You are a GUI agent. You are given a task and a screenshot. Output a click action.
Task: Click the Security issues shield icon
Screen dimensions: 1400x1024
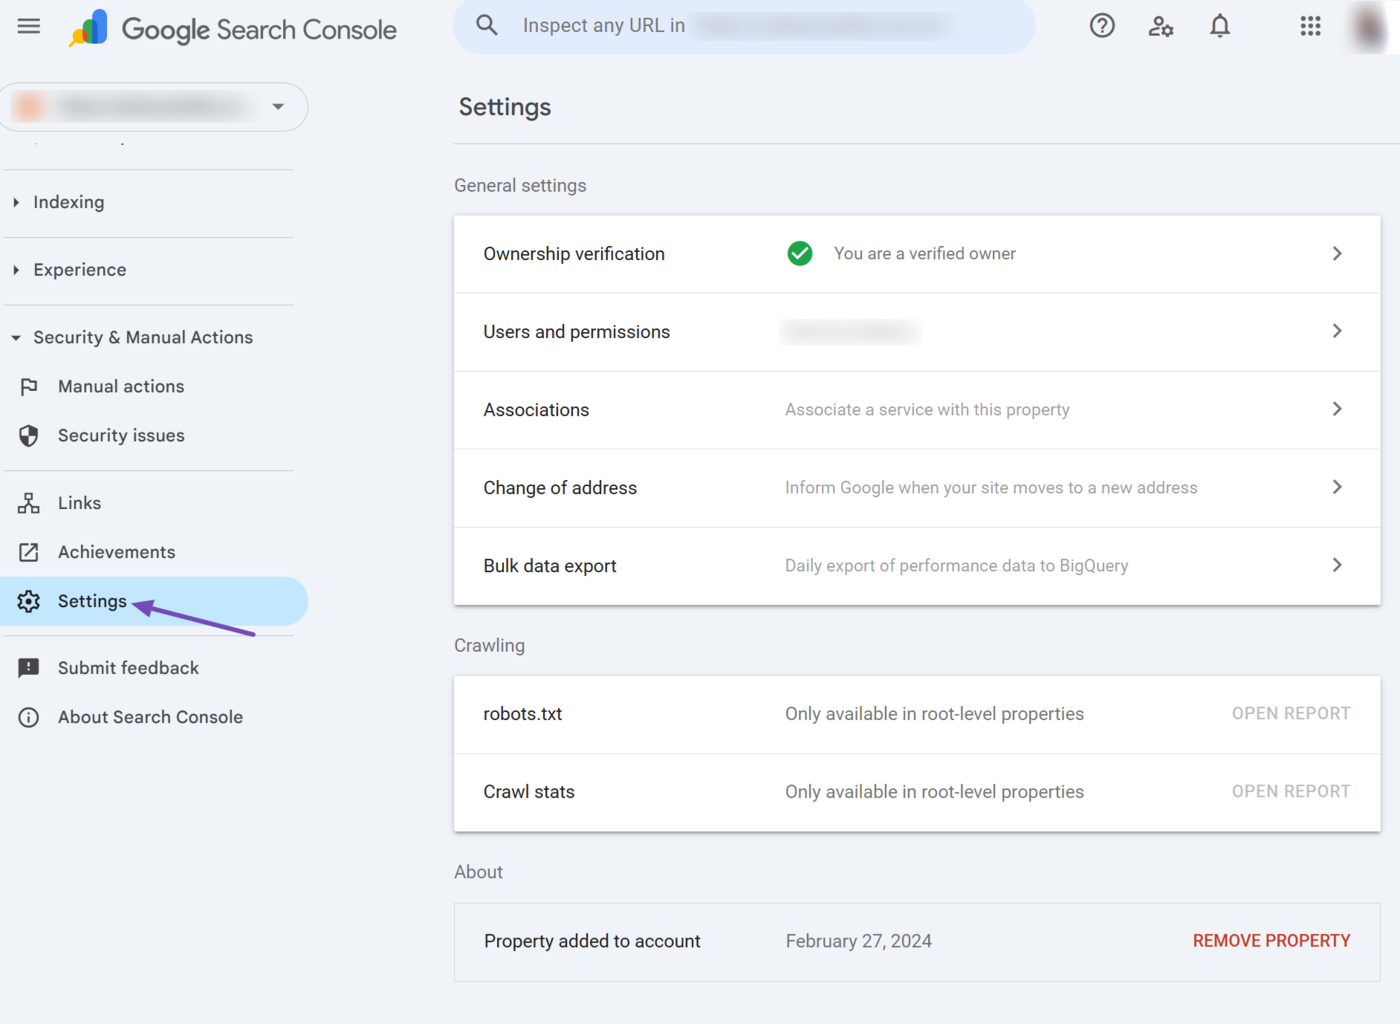[x=29, y=436]
